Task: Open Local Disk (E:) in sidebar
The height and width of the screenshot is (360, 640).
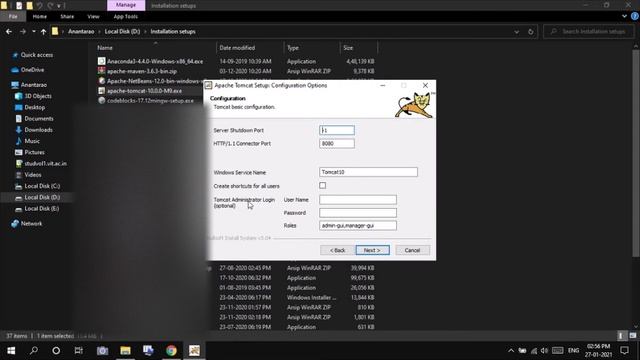Action: click(41, 209)
